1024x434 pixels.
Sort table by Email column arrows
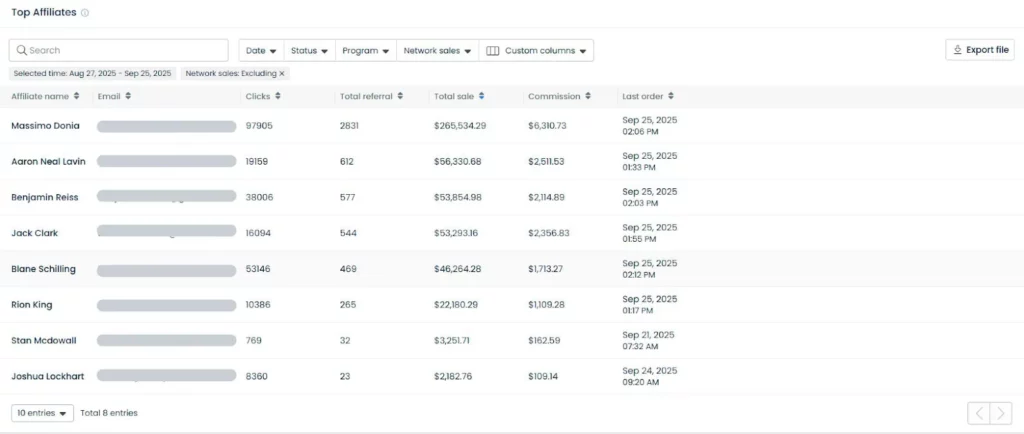point(128,97)
